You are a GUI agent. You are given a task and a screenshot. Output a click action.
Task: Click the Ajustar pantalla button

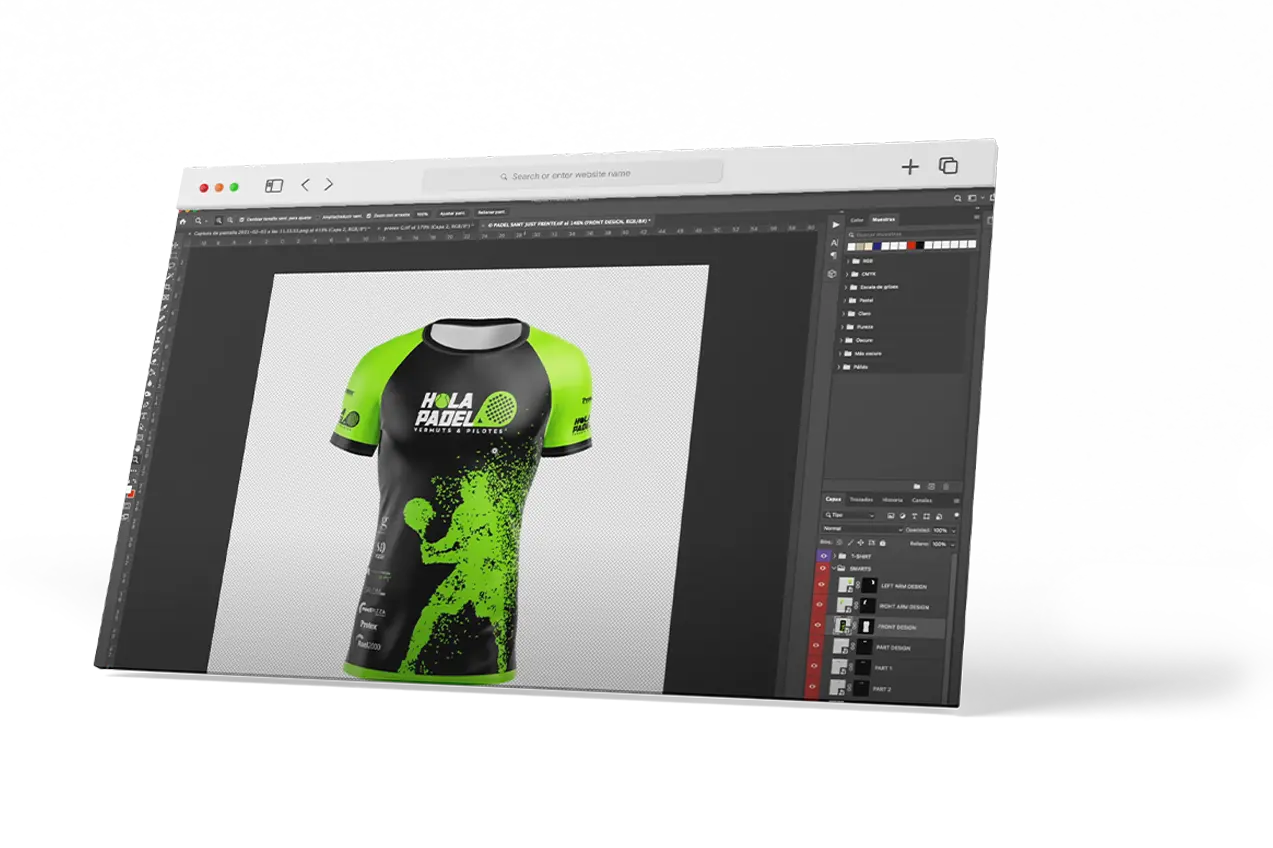click(453, 214)
